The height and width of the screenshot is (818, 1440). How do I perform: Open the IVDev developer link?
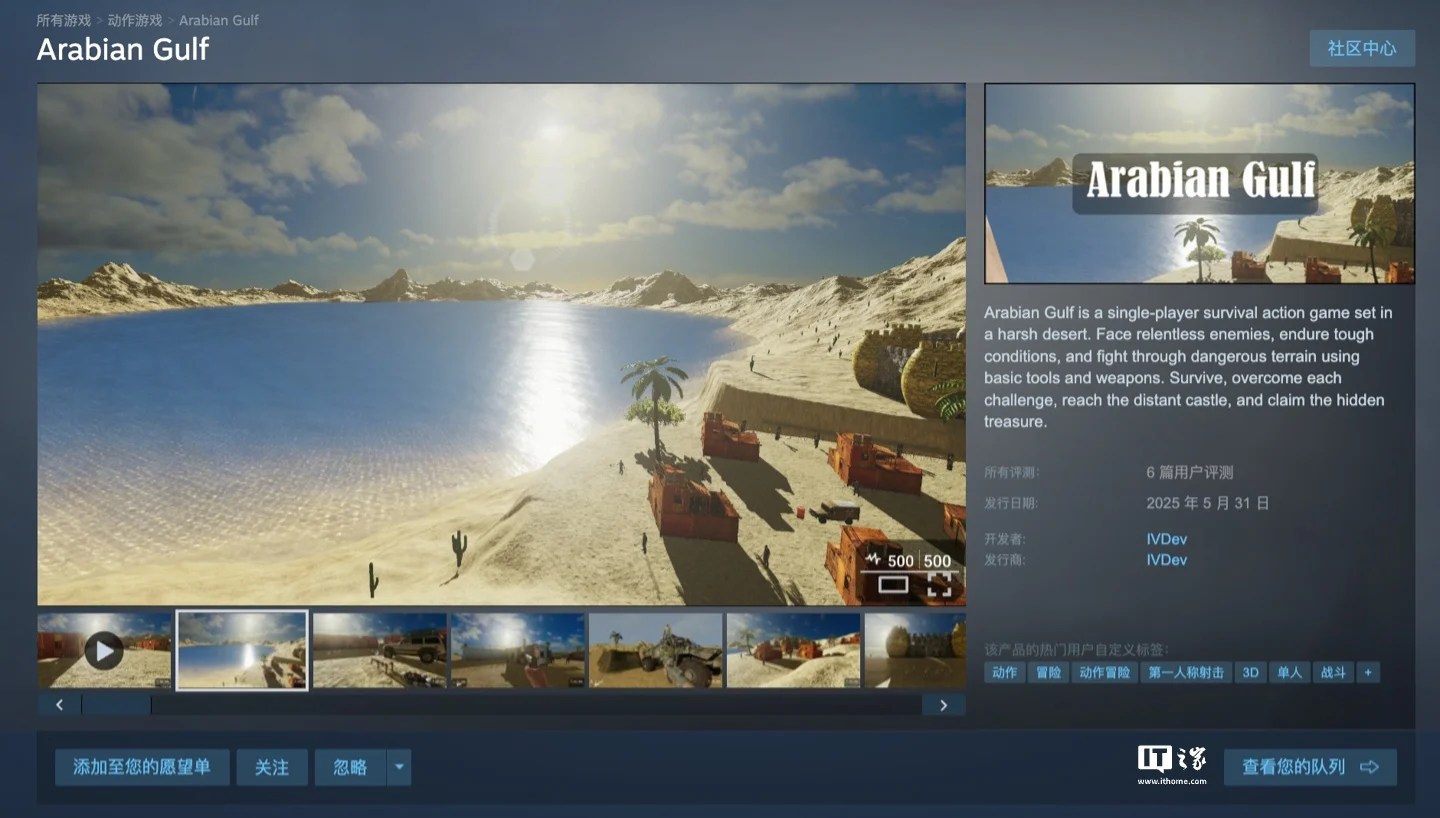point(1167,539)
